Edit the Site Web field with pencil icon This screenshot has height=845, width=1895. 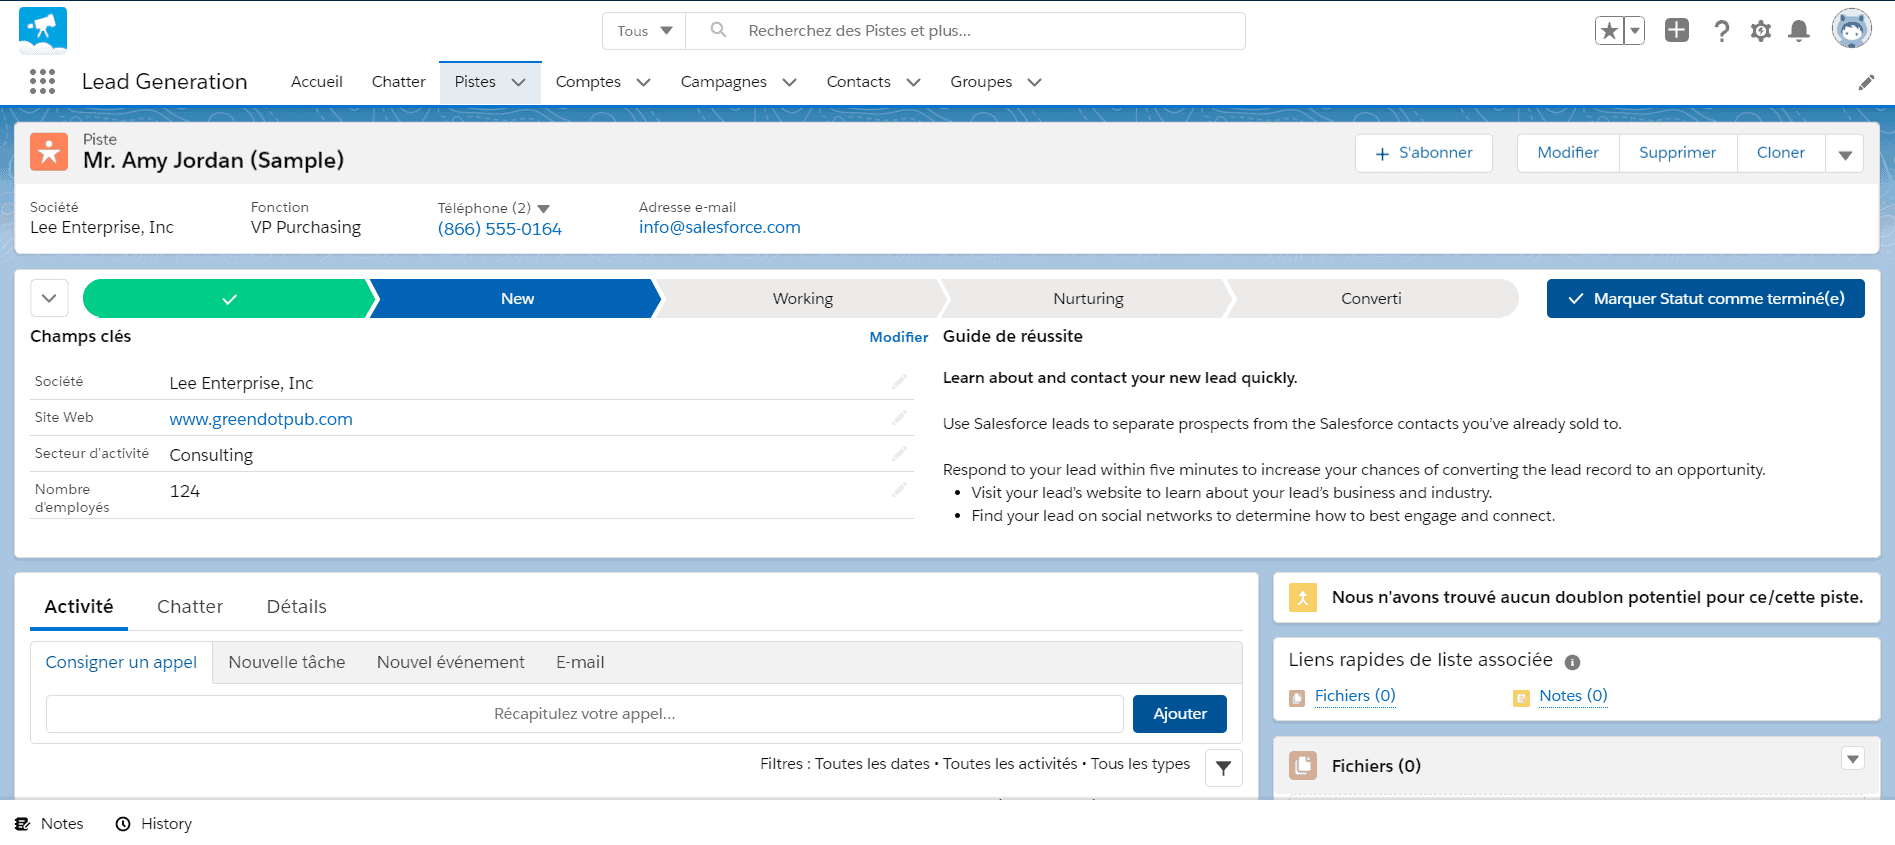(x=899, y=418)
